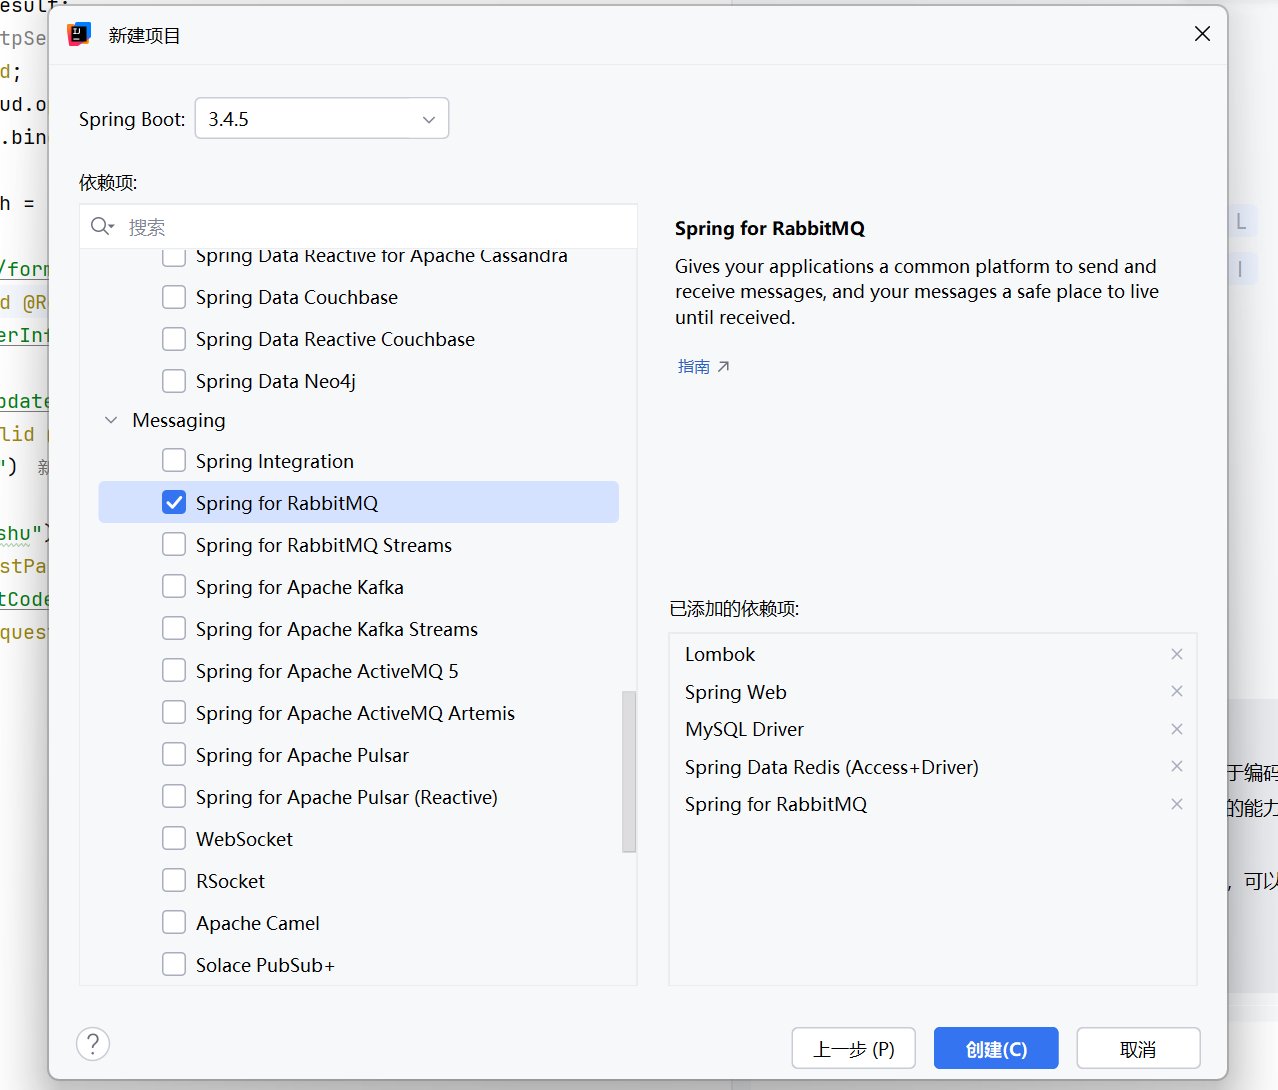Viewport: 1278px width, 1090px height.
Task: Remove Spring Data Redis from added dependencies
Action: click(x=1177, y=766)
